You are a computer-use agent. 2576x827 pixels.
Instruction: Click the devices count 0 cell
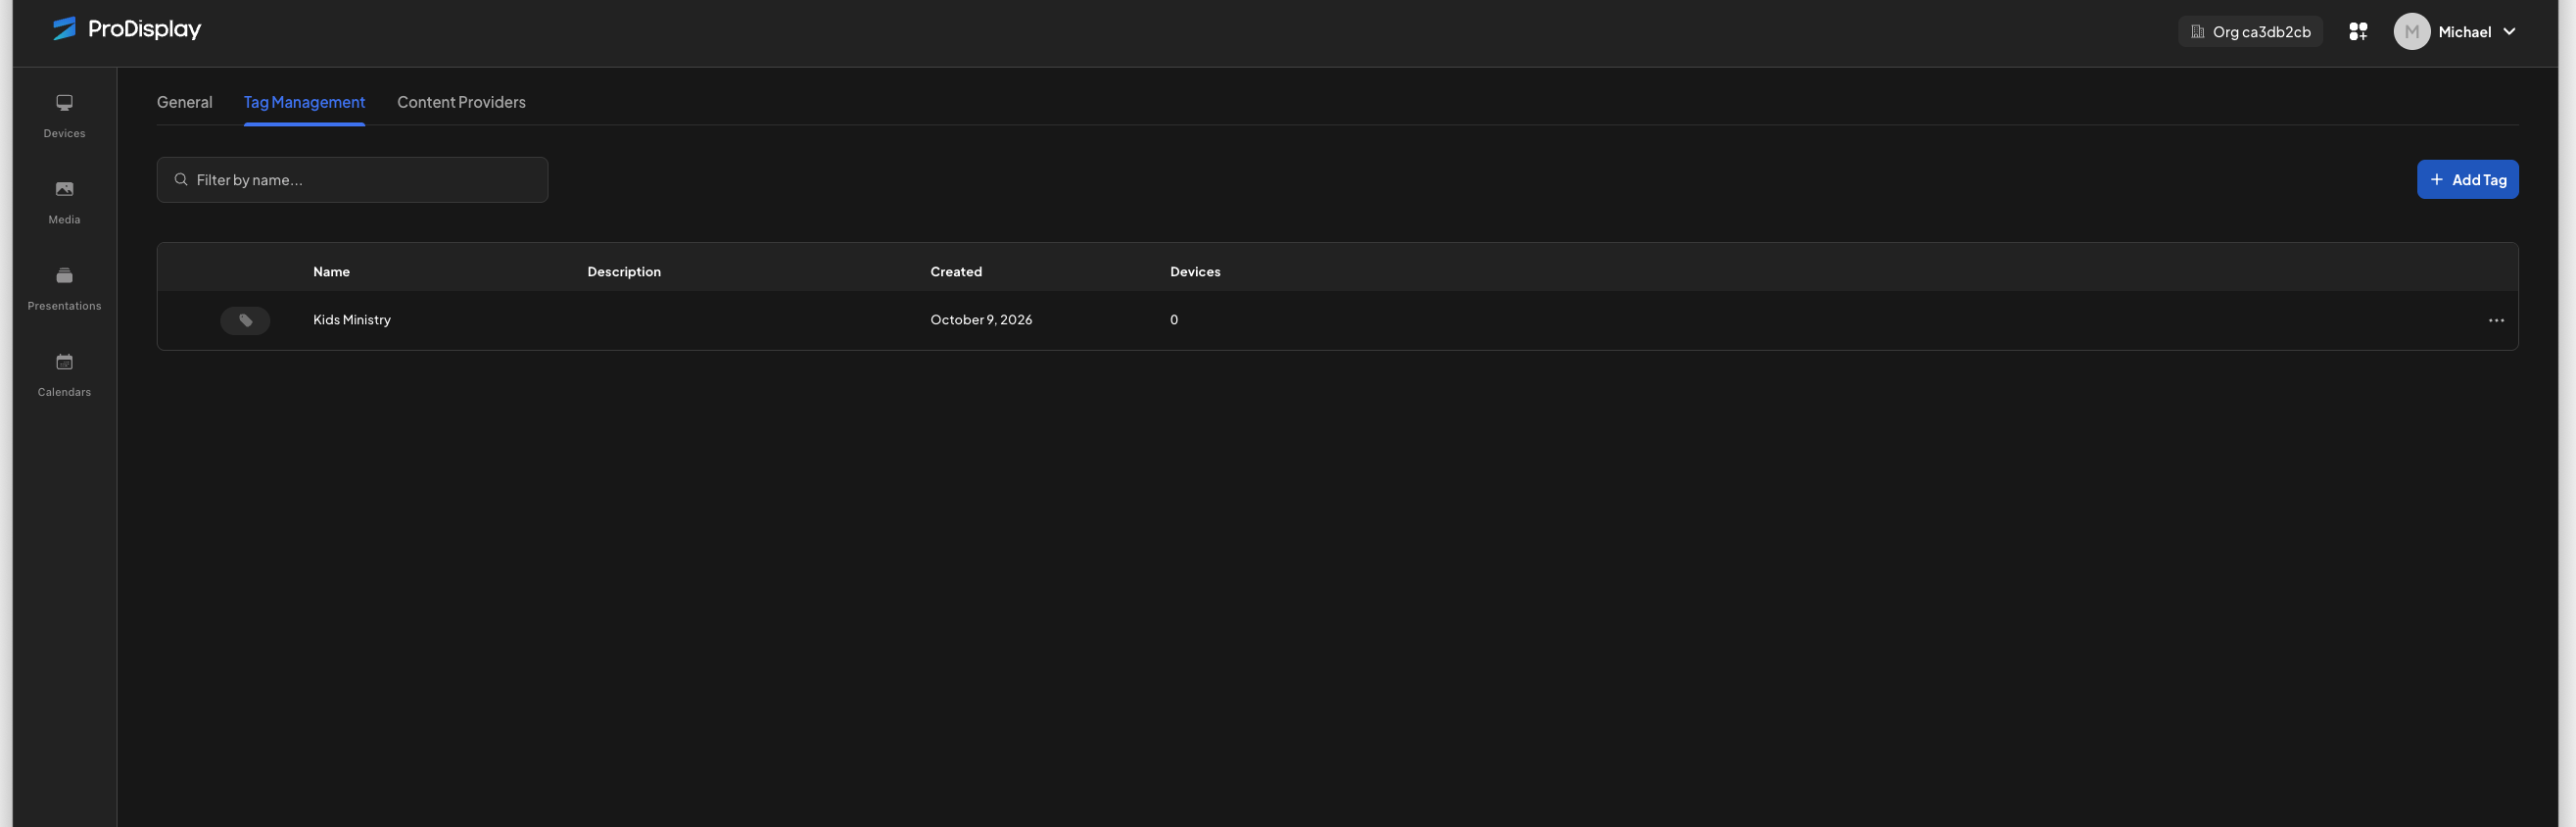1174,320
